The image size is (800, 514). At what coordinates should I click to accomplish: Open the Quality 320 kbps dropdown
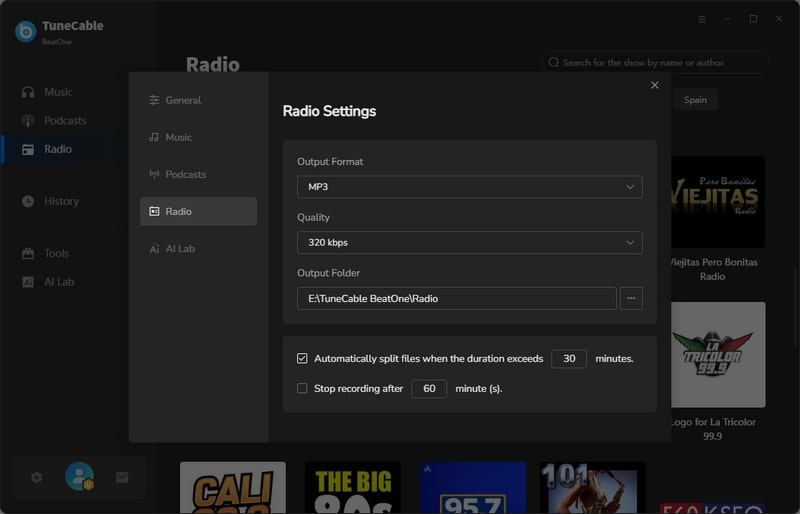point(469,242)
